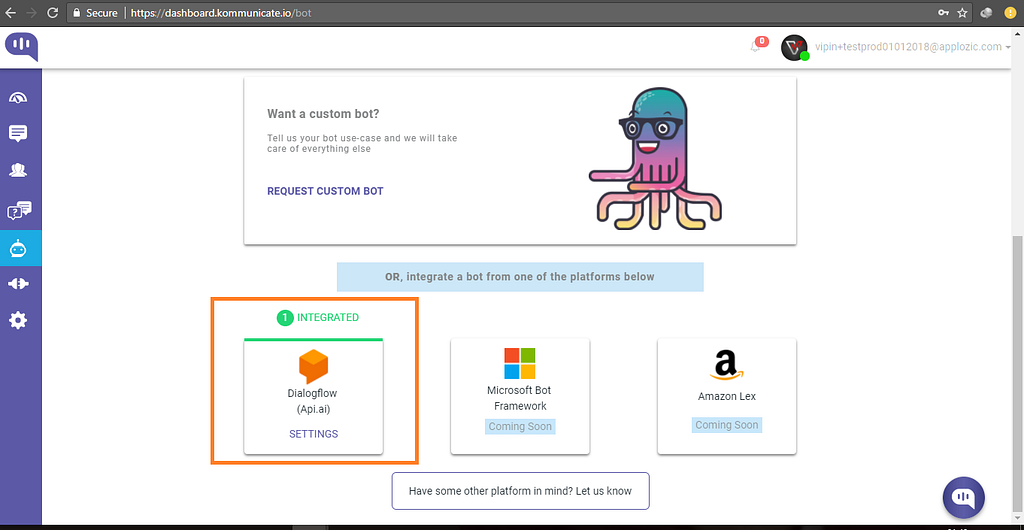Viewport: 1024px width, 530px height.
Task: Click the browser reload button
Action: (x=53, y=12)
